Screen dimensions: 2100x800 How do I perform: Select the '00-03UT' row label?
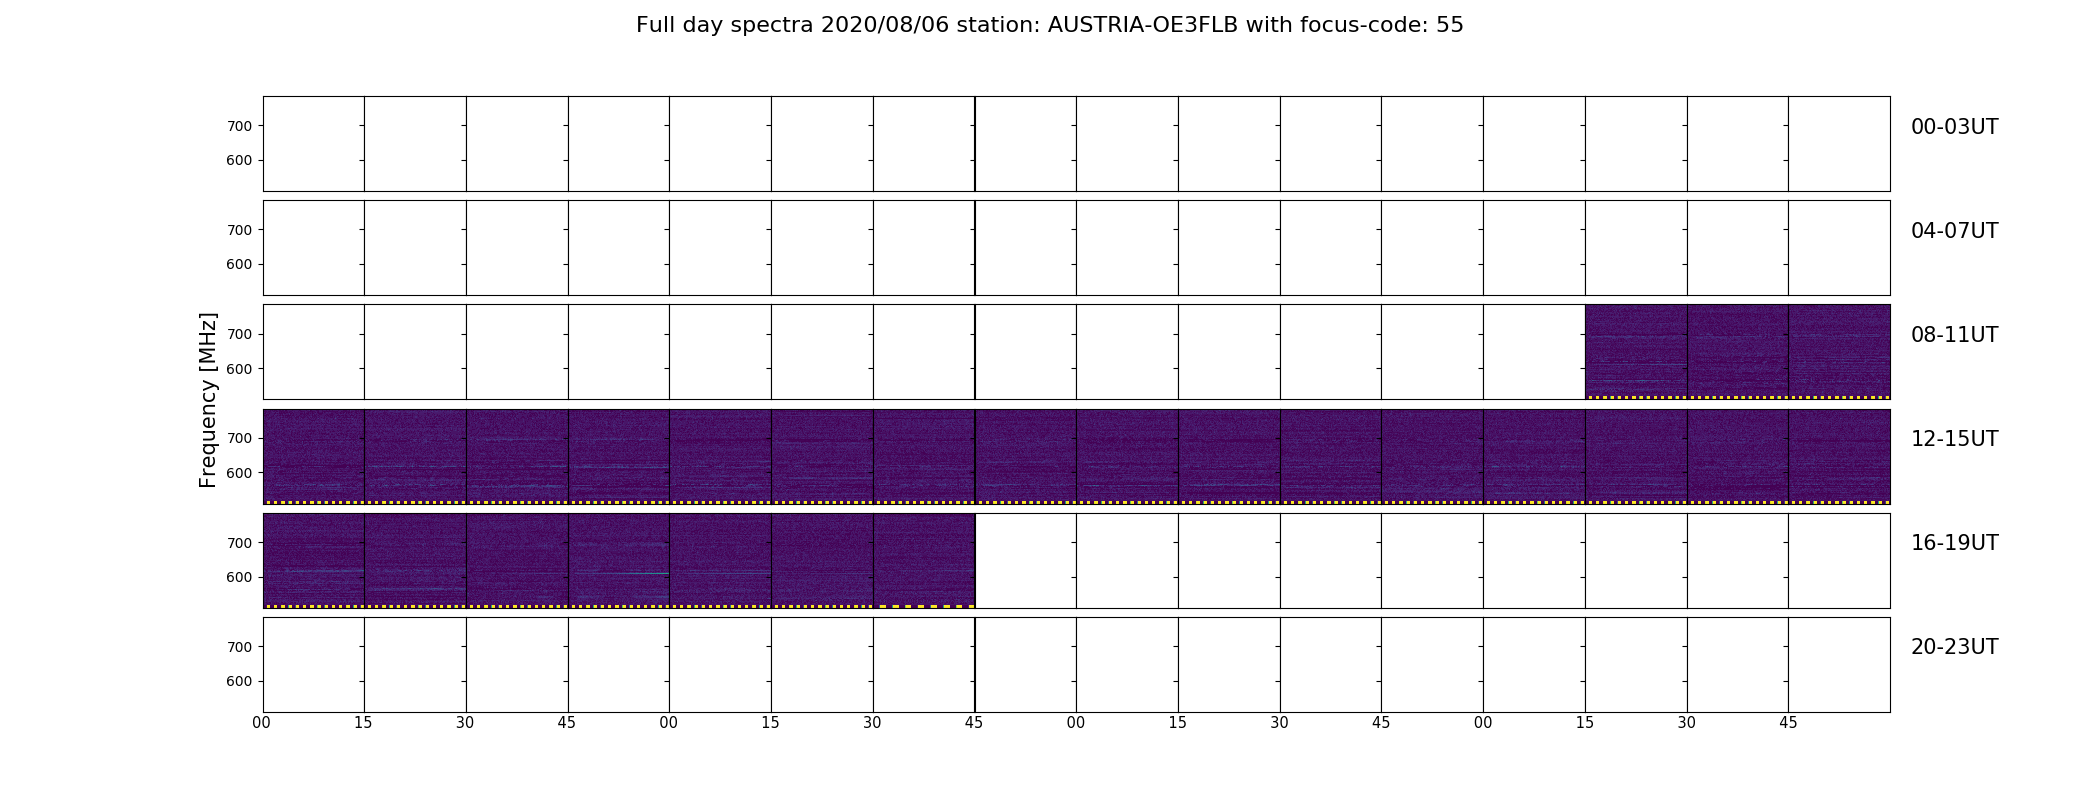tap(1954, 127)
